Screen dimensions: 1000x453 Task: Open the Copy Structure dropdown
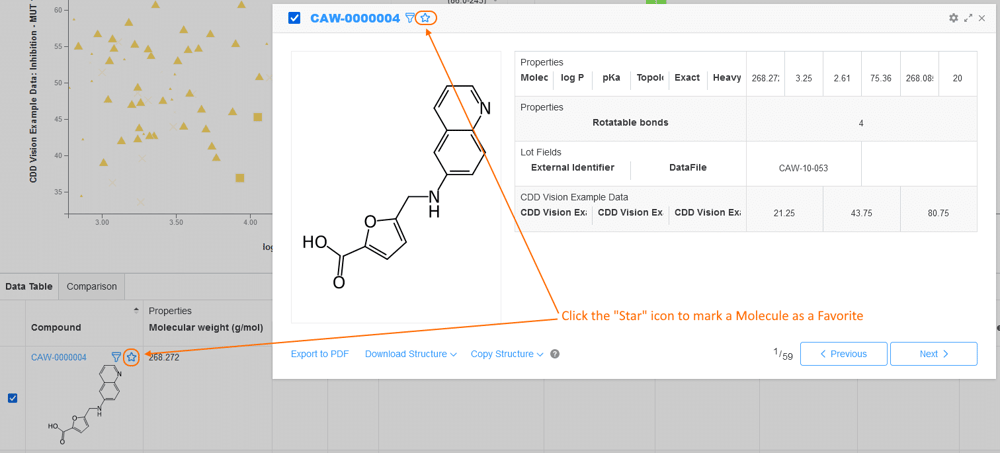click(507, 354)
